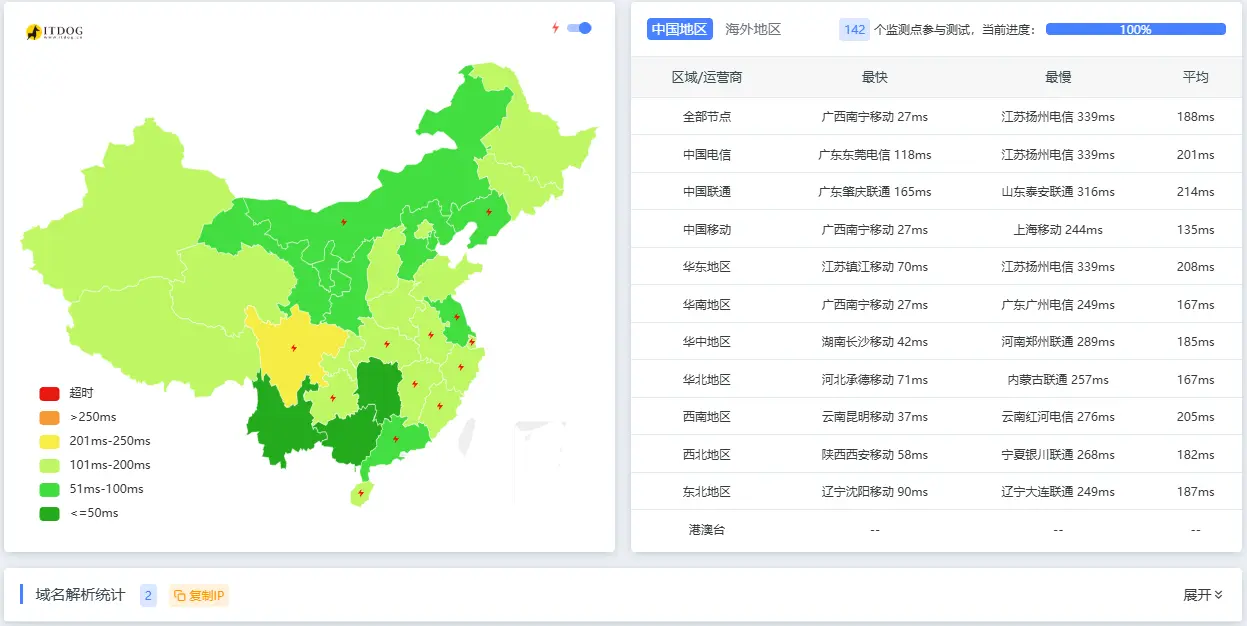Select the 中国地区 tab
The width and height of the screenshot is (1247, 626).
(x=679, y=29)
